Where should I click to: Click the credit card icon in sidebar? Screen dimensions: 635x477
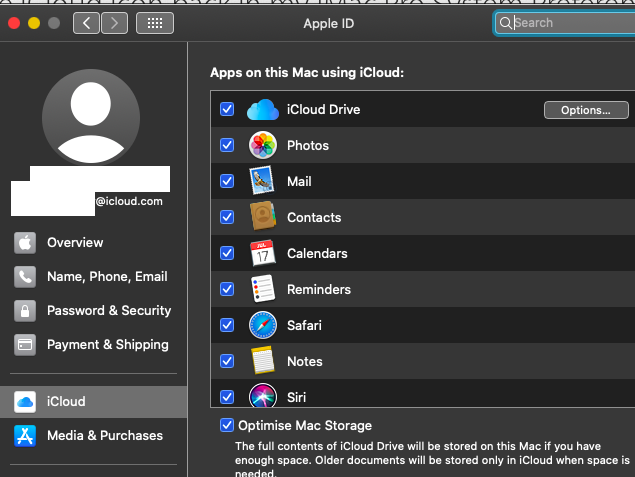tap(25, 345)
